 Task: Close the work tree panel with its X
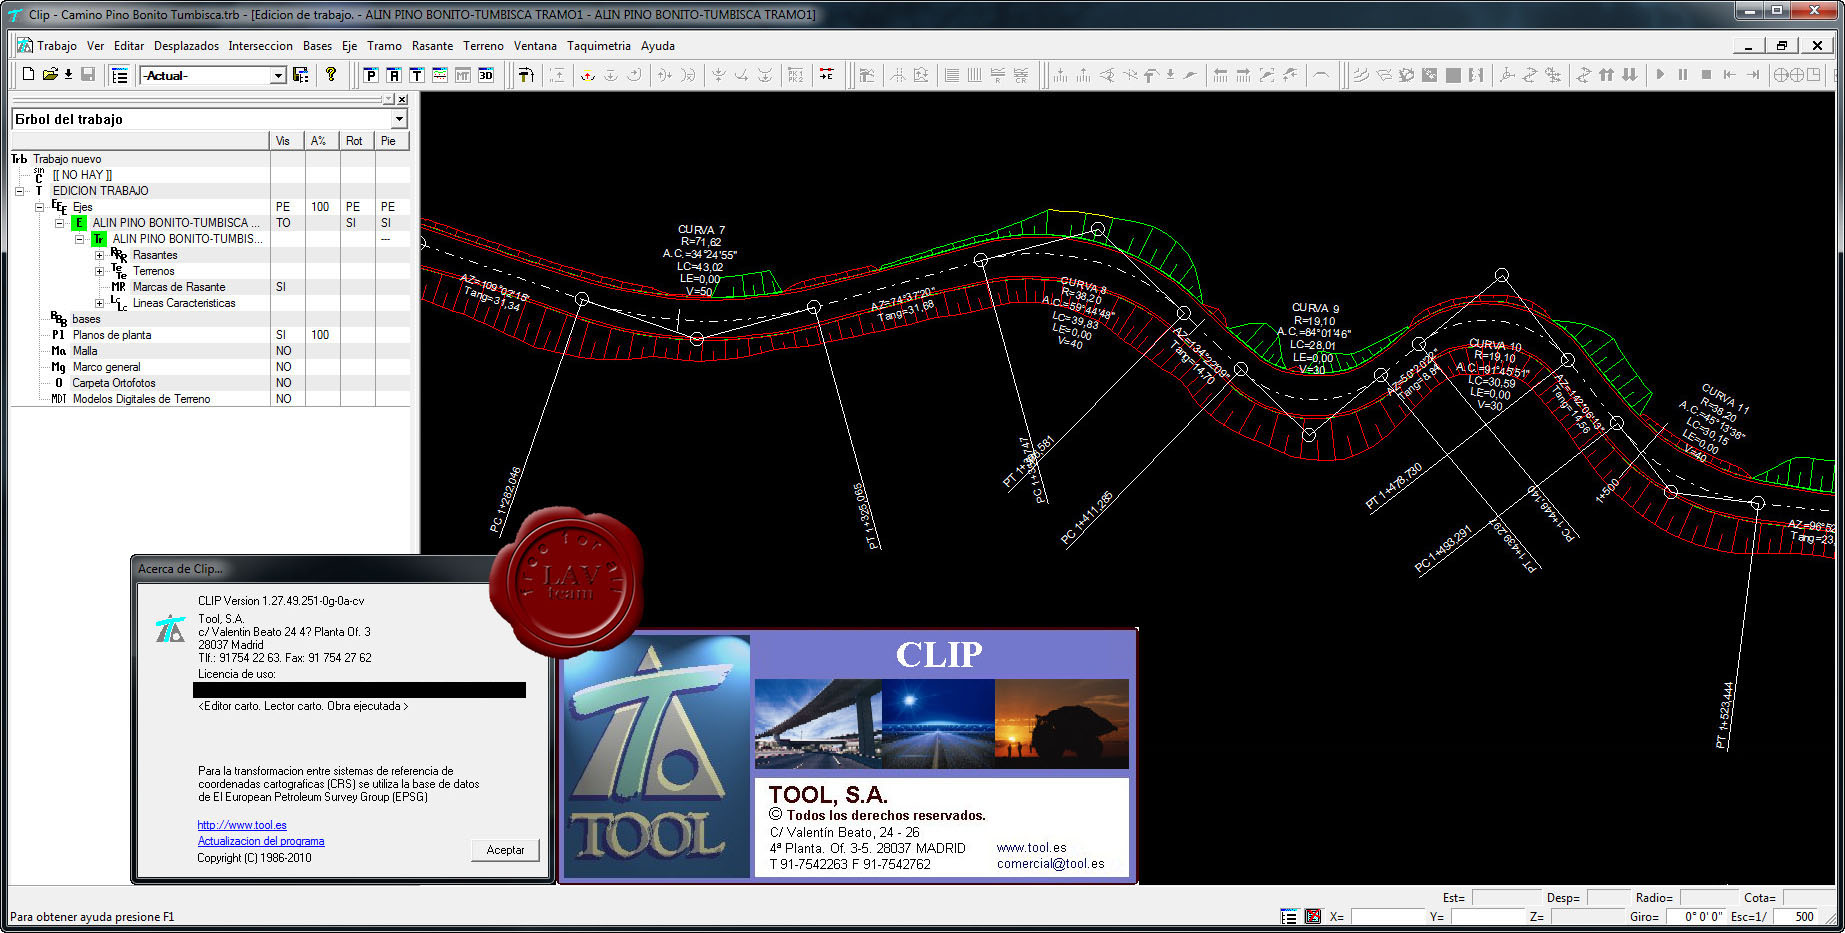click(x=402, y=99)
